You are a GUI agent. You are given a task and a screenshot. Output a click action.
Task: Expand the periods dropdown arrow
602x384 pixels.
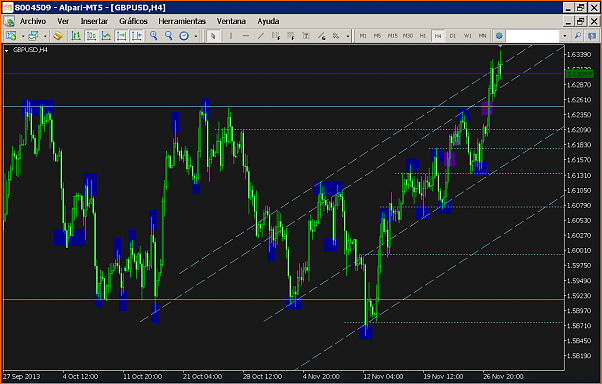tap(196, 36)
